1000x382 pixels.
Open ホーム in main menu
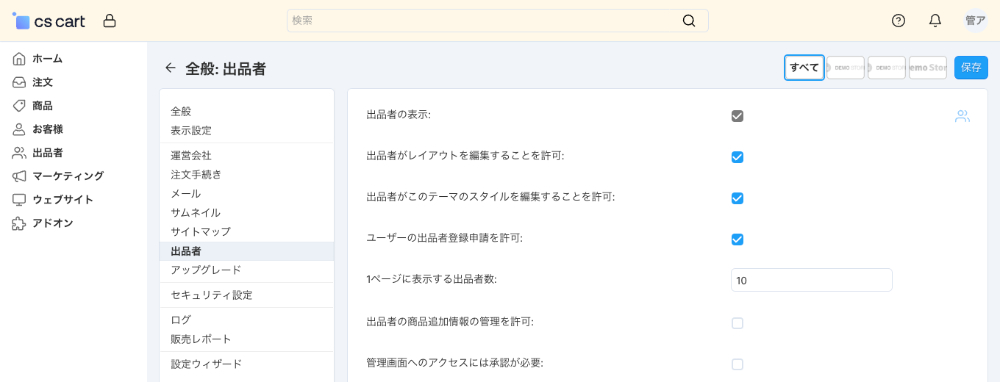(x=47, y=59)
